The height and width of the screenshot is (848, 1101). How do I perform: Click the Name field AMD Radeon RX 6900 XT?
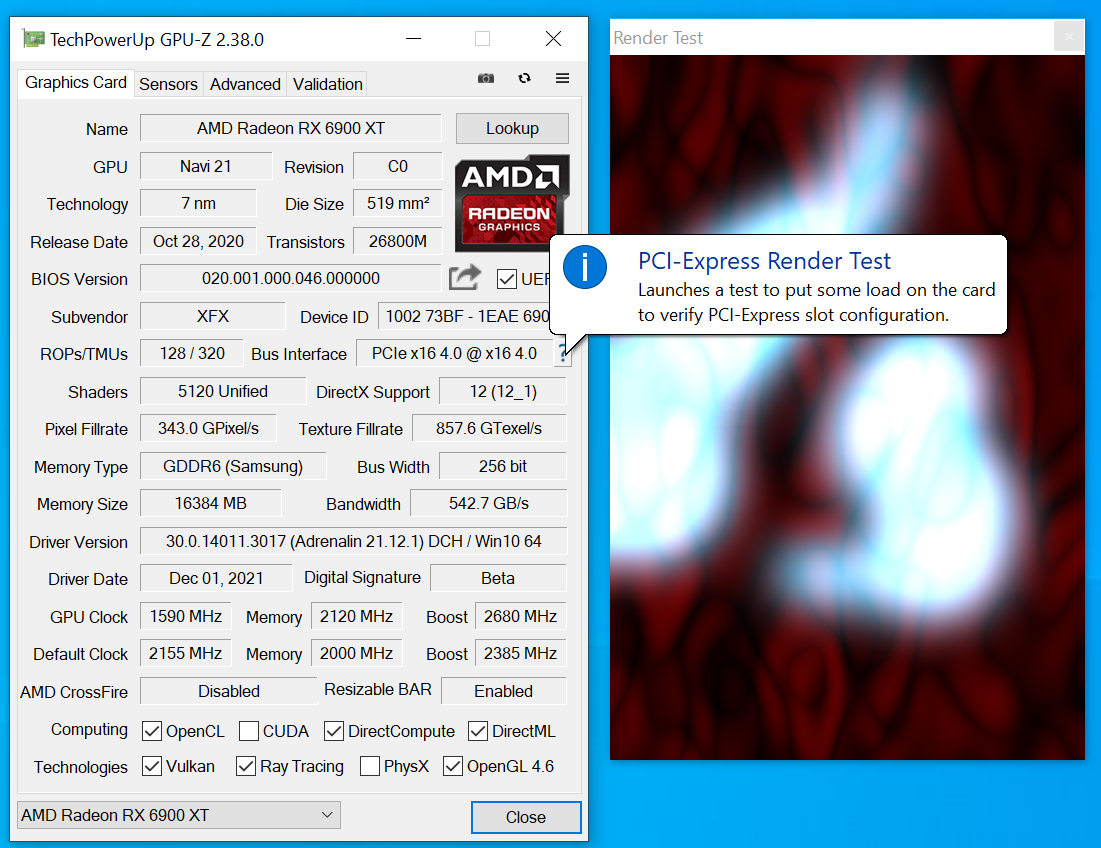(291, 128)
